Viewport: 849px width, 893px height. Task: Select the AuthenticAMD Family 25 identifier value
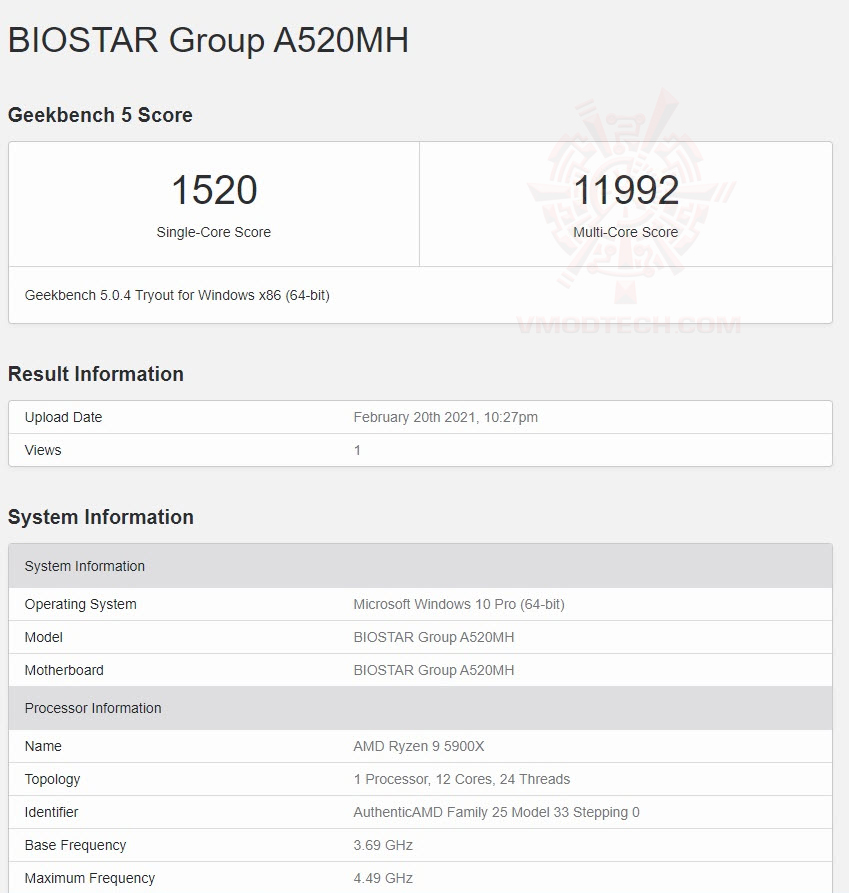click(497, 812)
